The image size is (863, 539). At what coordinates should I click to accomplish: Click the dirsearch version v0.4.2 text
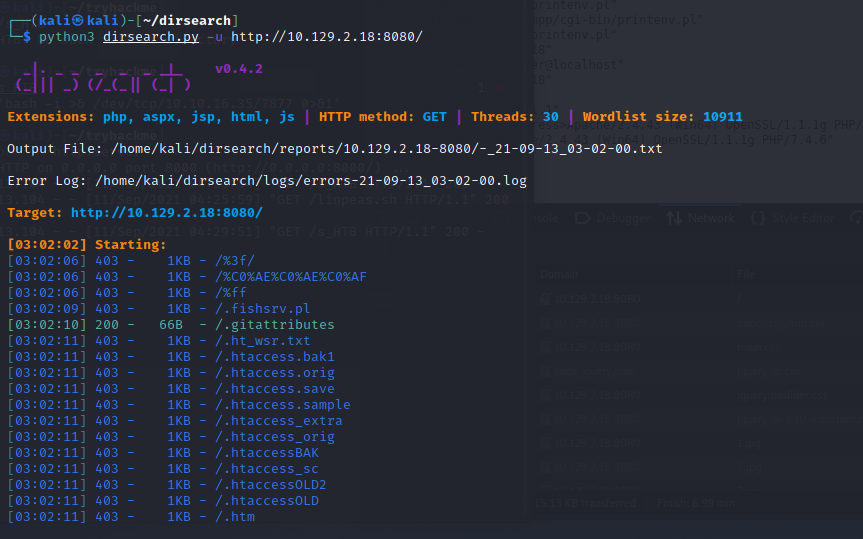pos(239,69)
